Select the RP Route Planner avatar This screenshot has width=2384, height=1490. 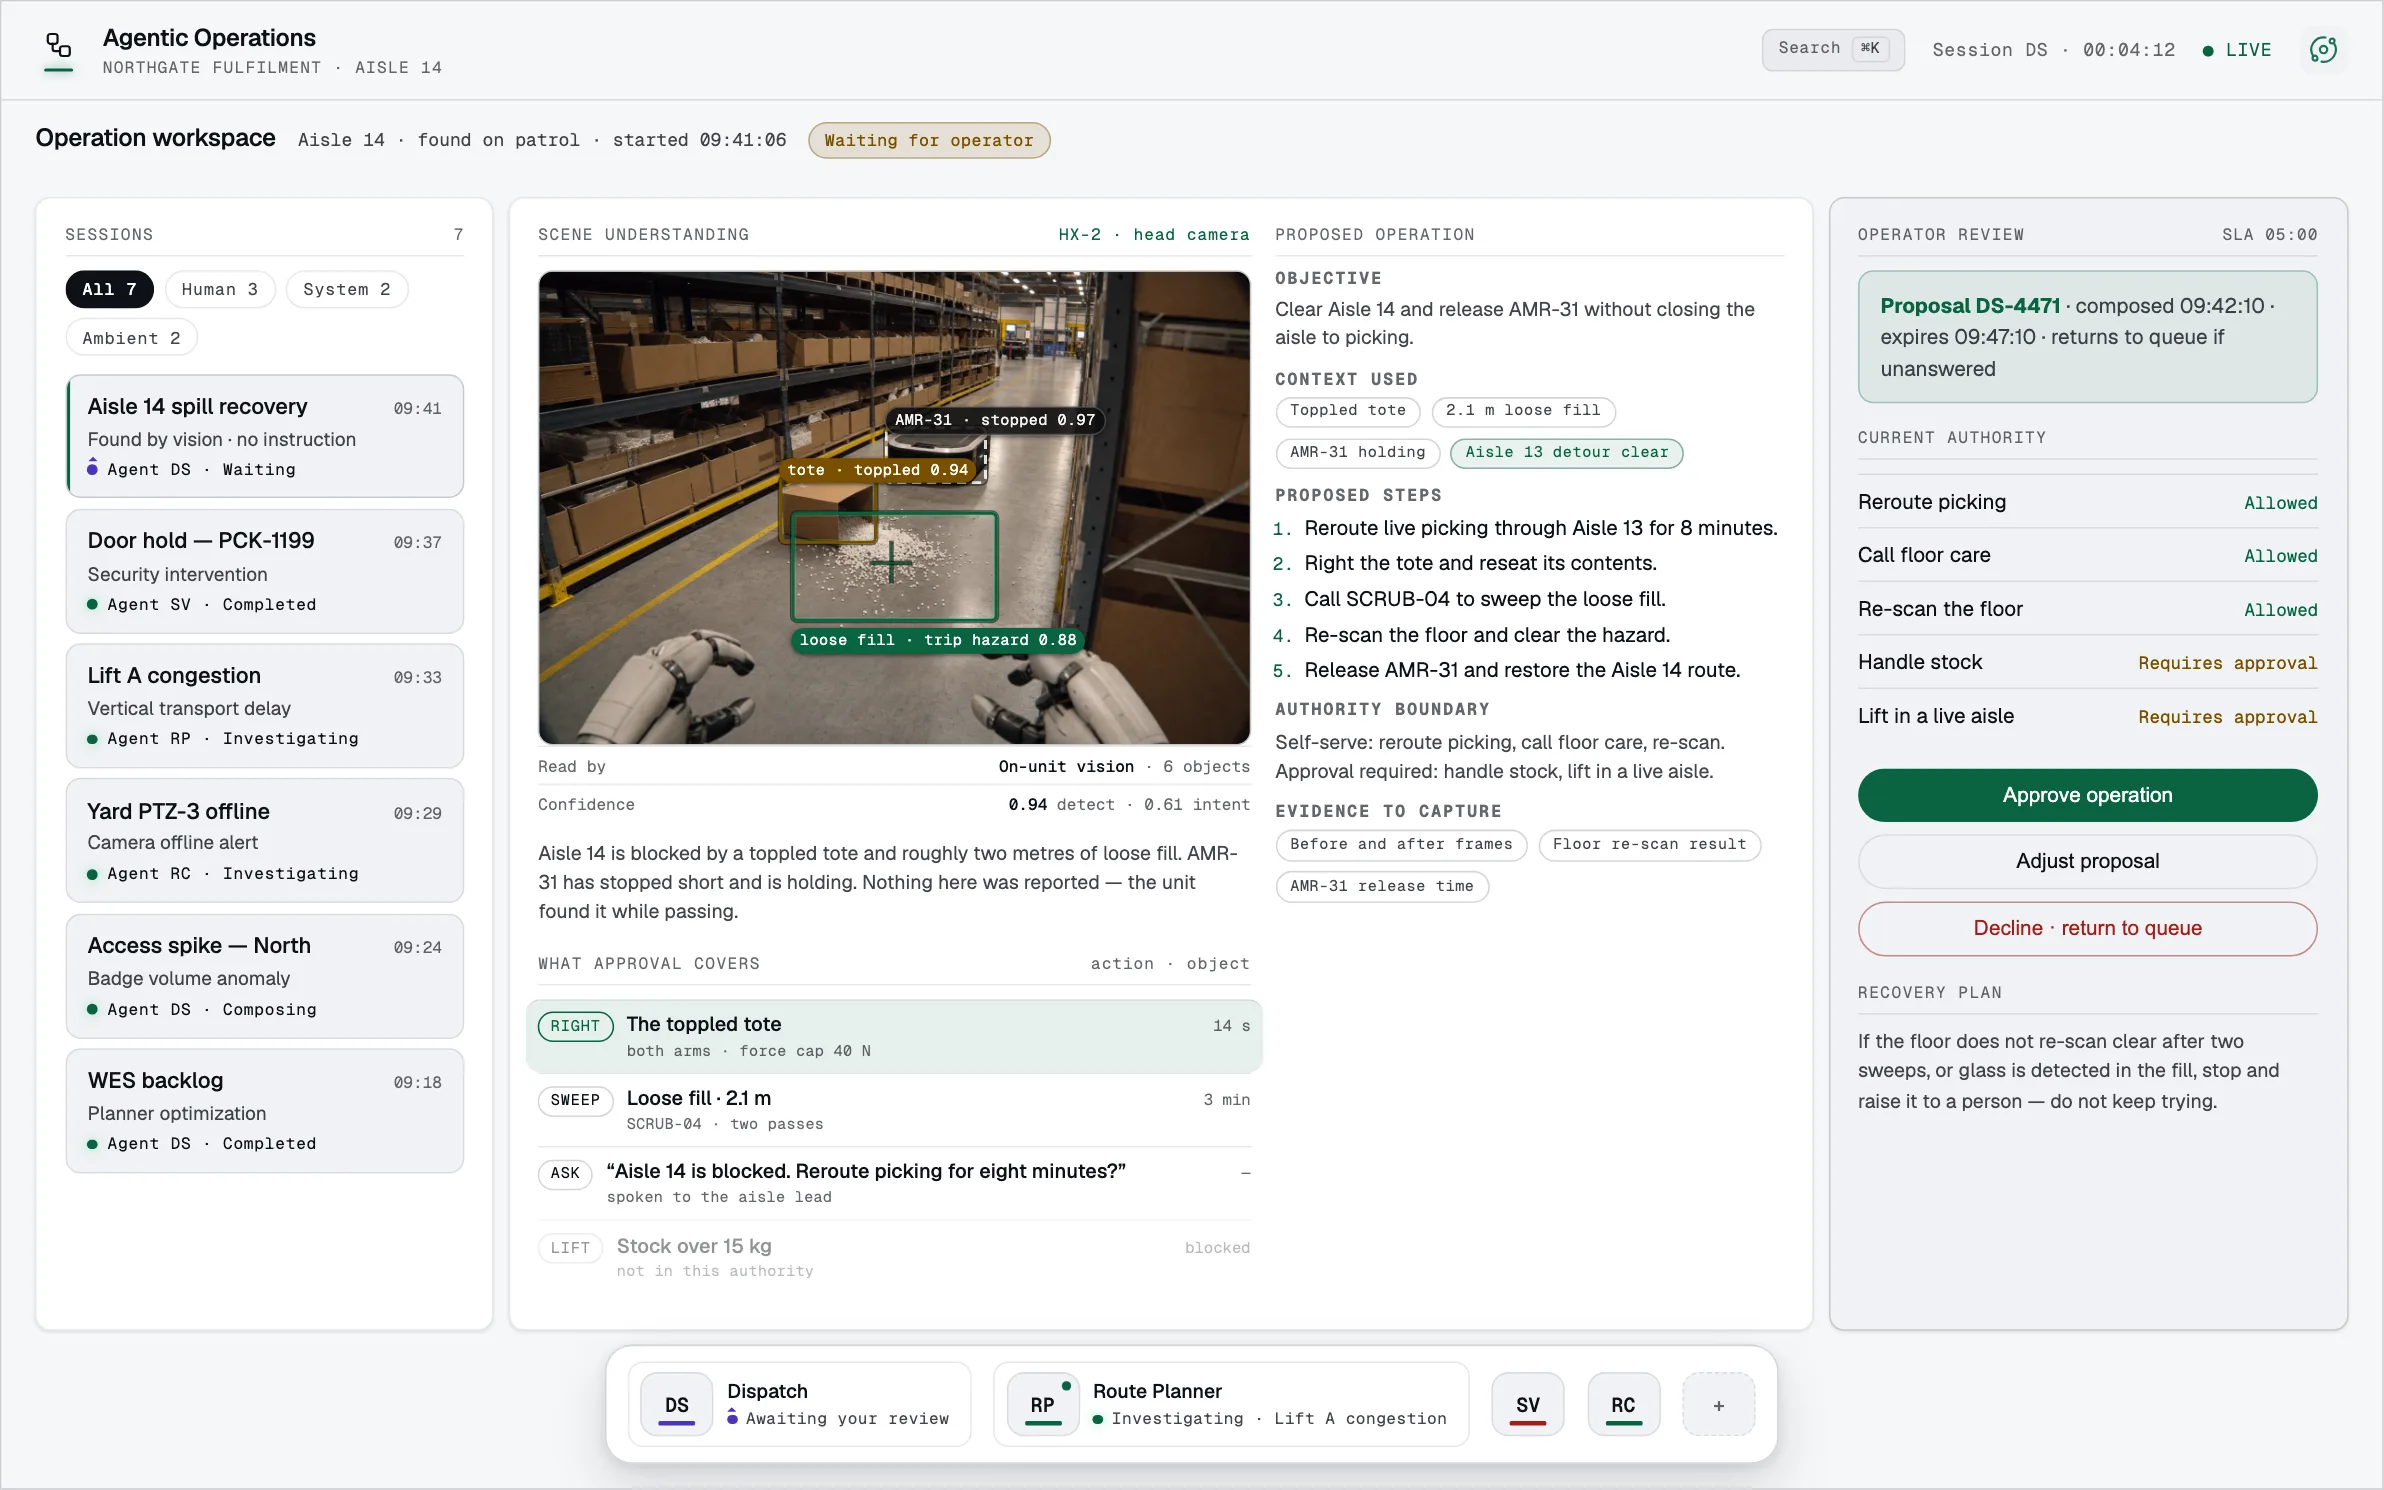coord(1043,1405)
